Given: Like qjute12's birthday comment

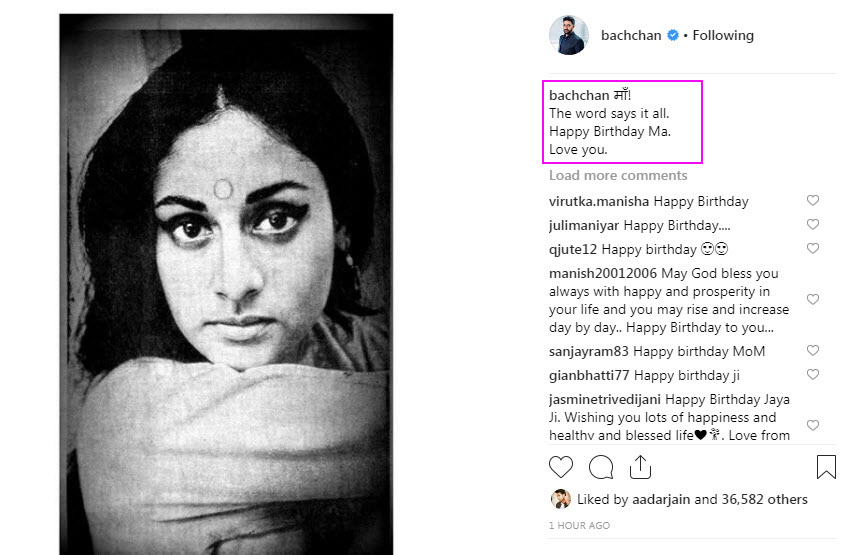Looking at the screenshot, I should pos(813,249).
